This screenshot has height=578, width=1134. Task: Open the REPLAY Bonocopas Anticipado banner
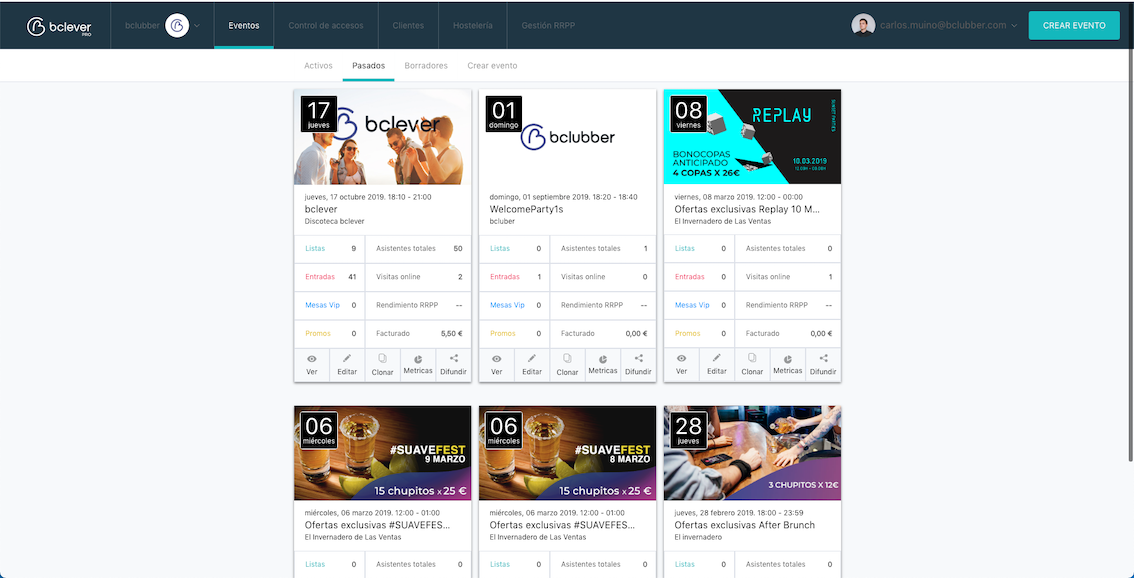(x=752, y=137)
